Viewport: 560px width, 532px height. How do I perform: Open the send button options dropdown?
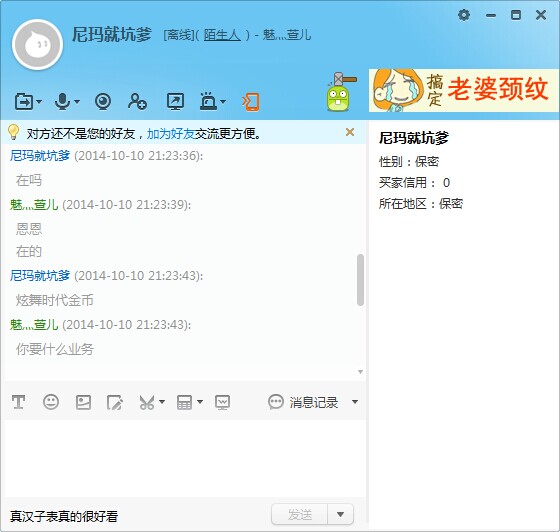(x=340, y=515)
